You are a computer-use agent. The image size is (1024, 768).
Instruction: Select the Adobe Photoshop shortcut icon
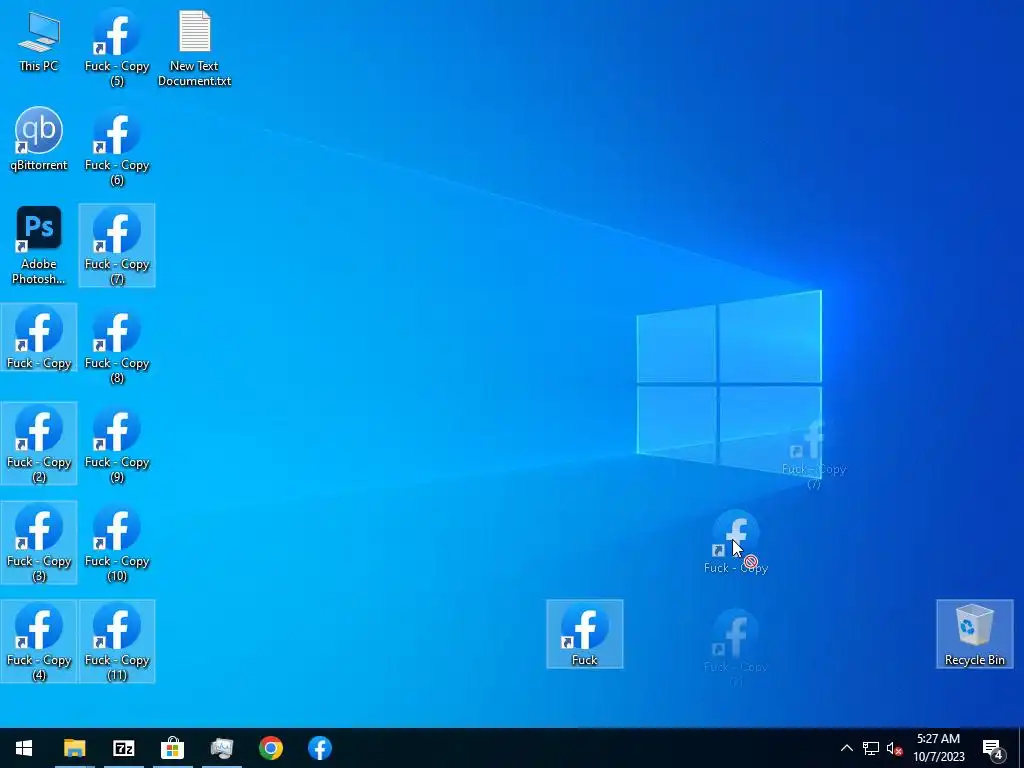click(x=39, y=246)
